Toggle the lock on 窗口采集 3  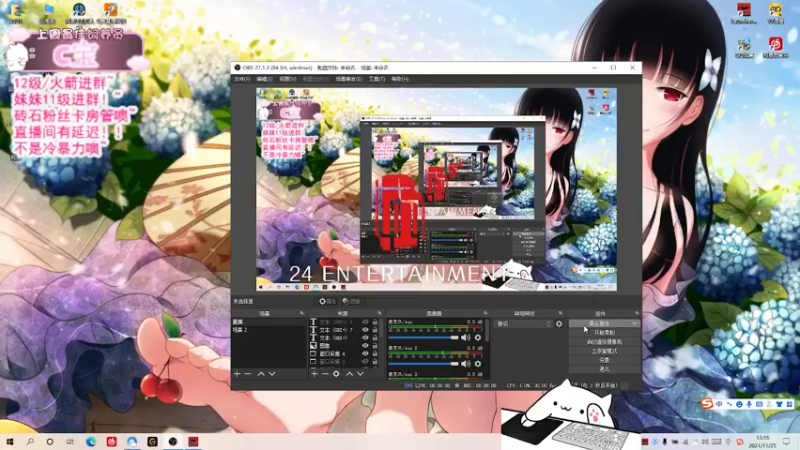click(x=375, y=361)
